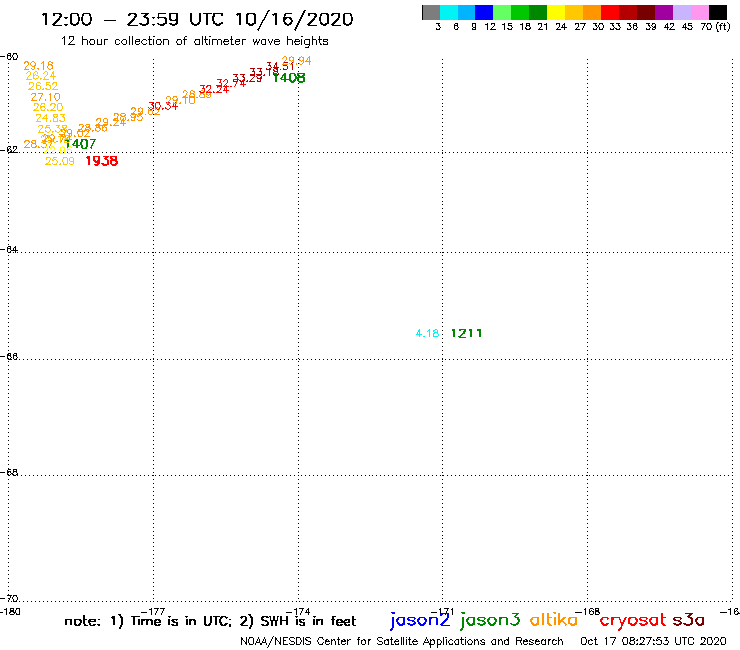
Task: Click the green 1408 time label
Action: (289, 78)
